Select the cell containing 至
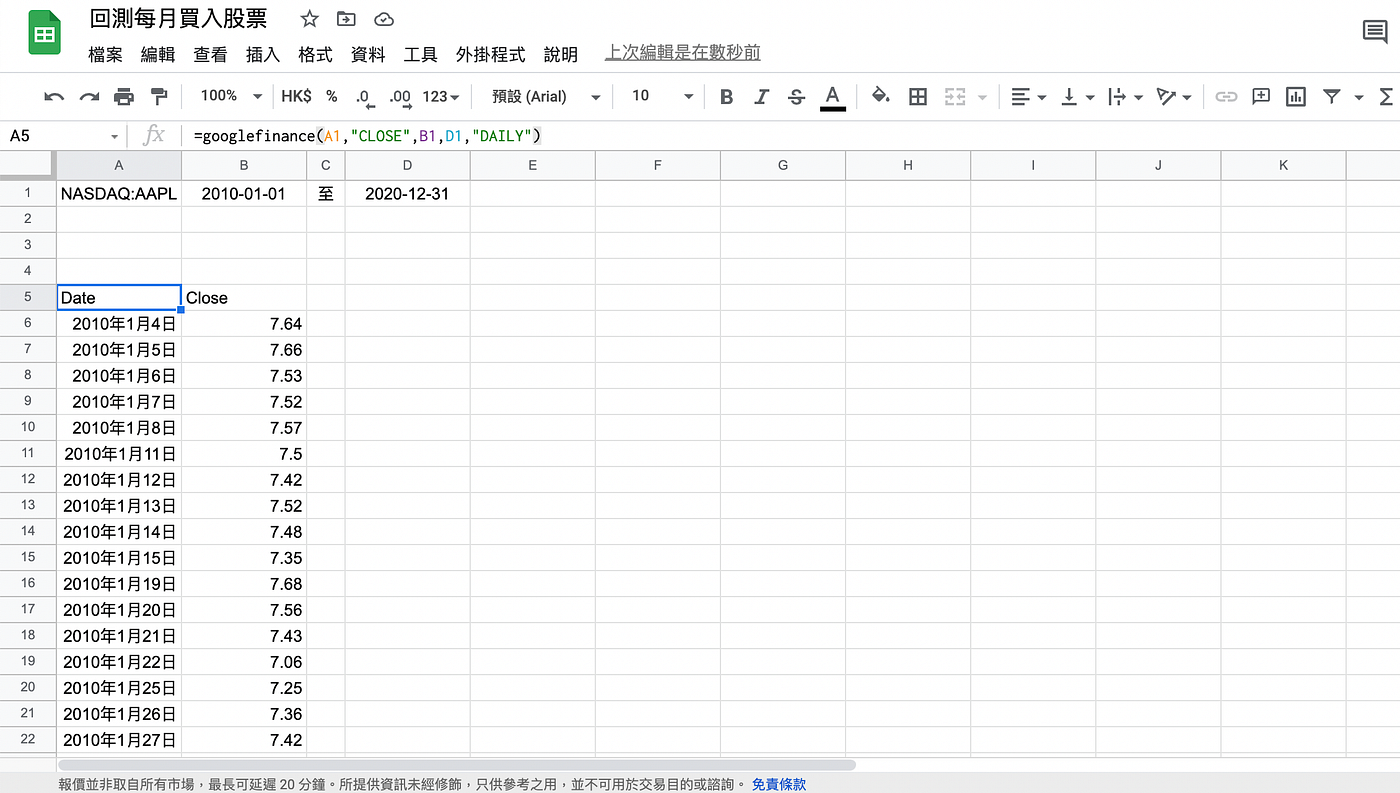 pos(326,194)
